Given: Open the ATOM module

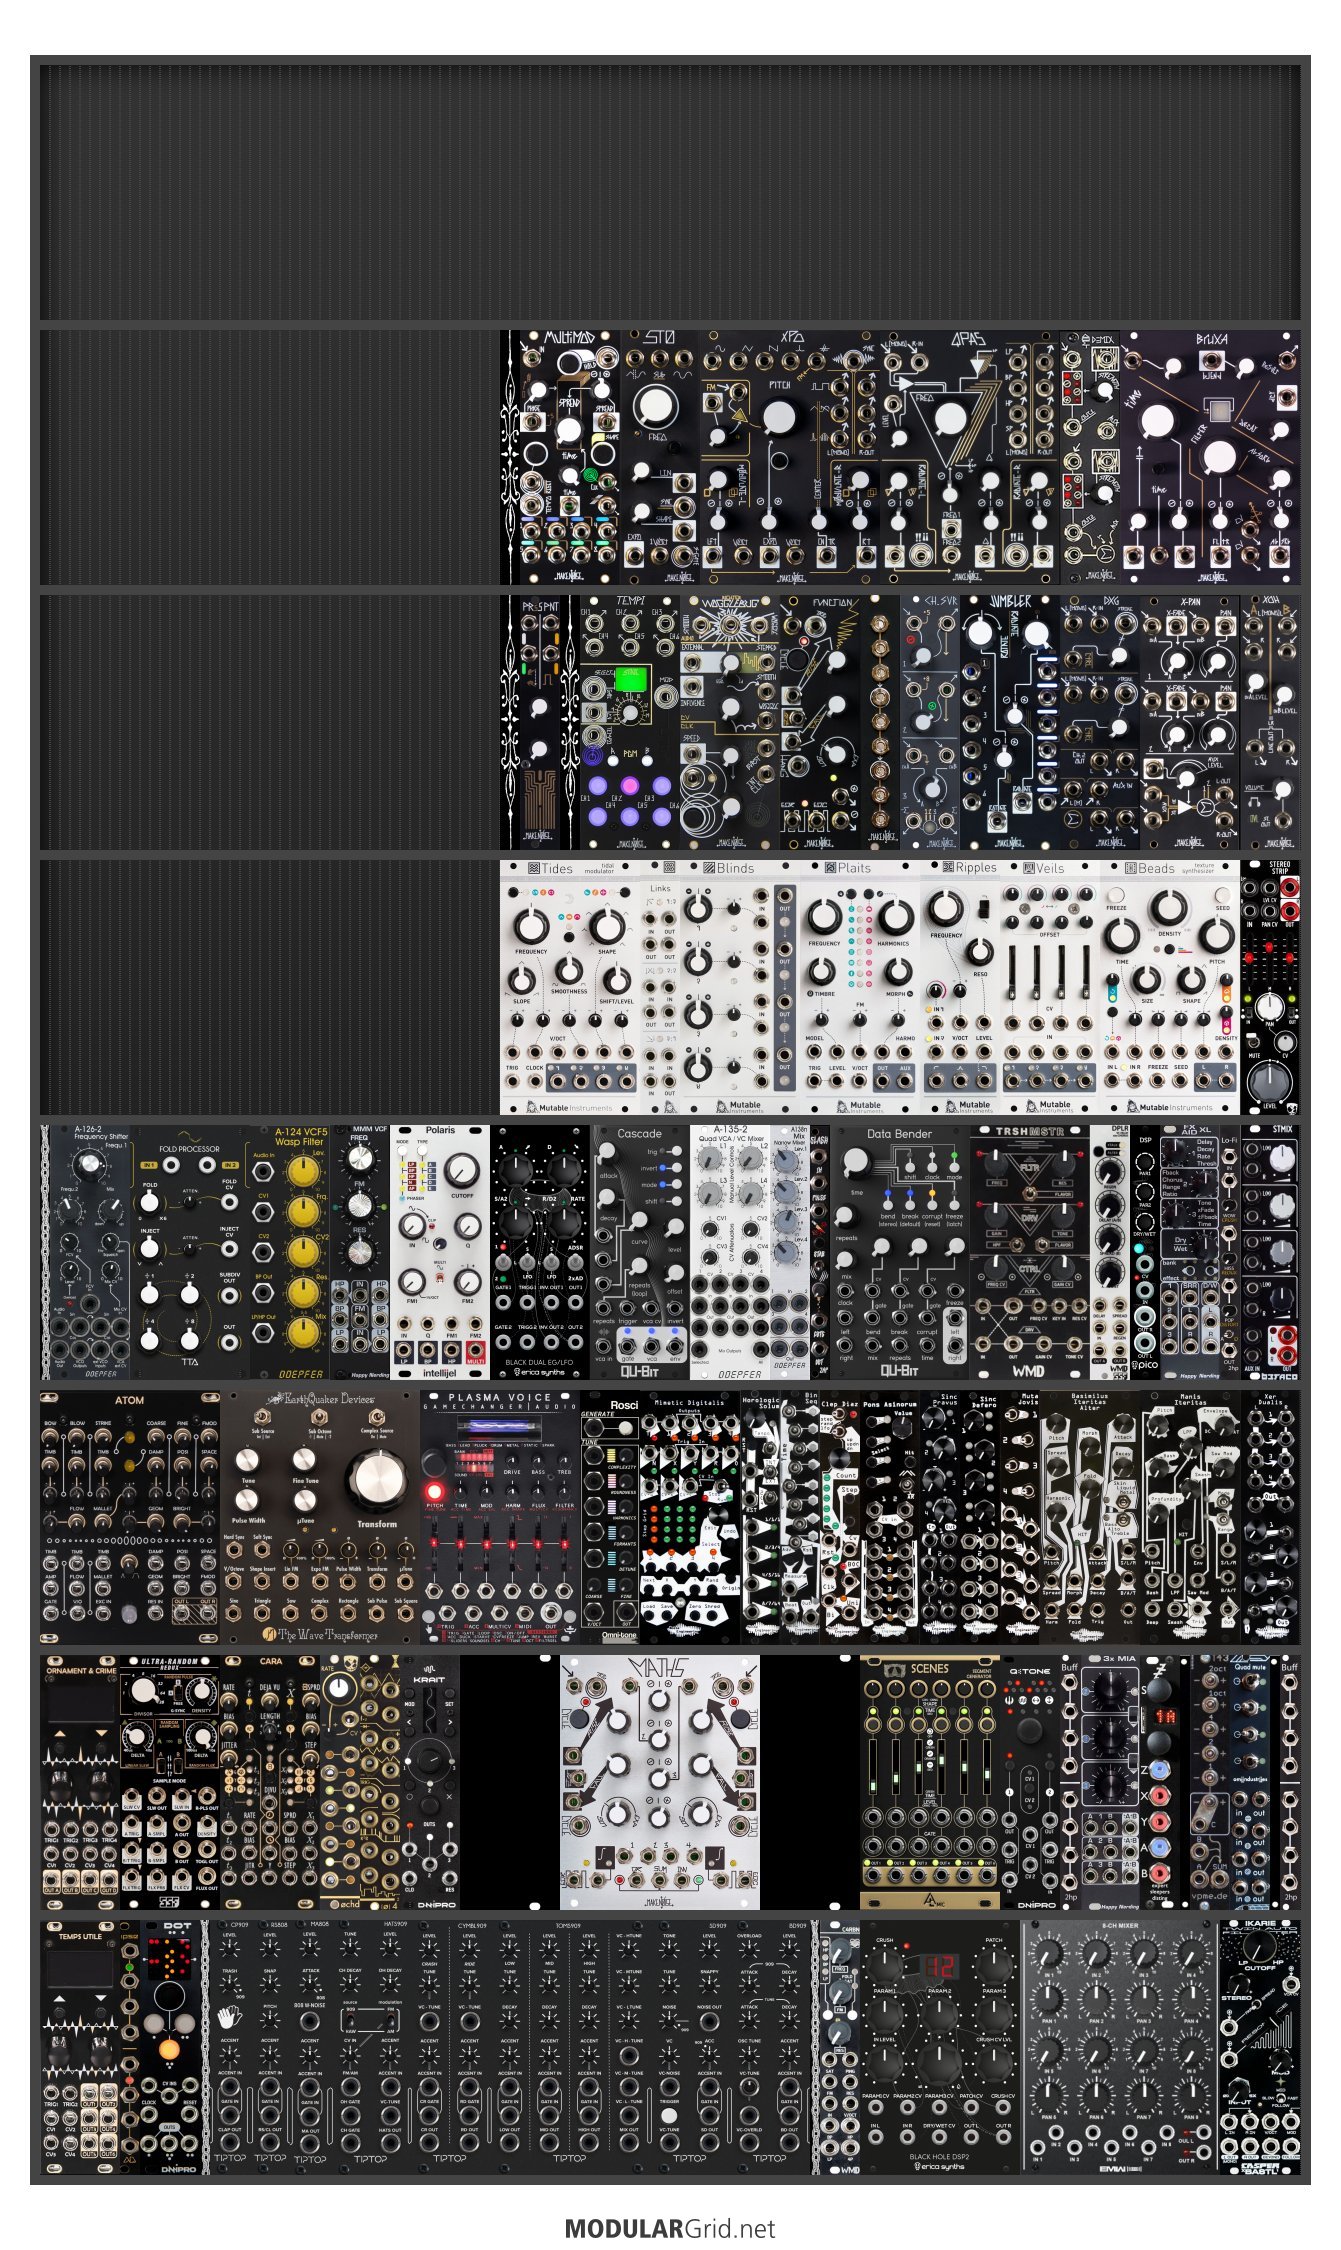Looking at the screenshot, I should click(130, 1517).
